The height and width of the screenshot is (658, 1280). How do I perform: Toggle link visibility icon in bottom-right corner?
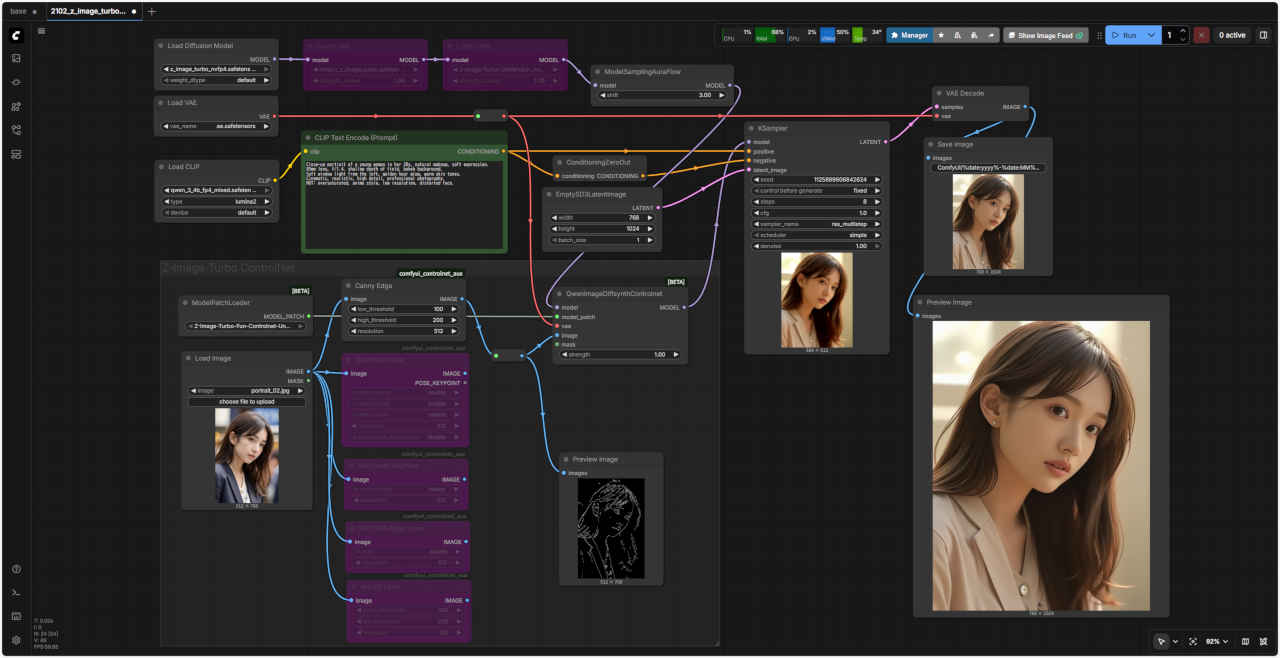(1264, 641)
